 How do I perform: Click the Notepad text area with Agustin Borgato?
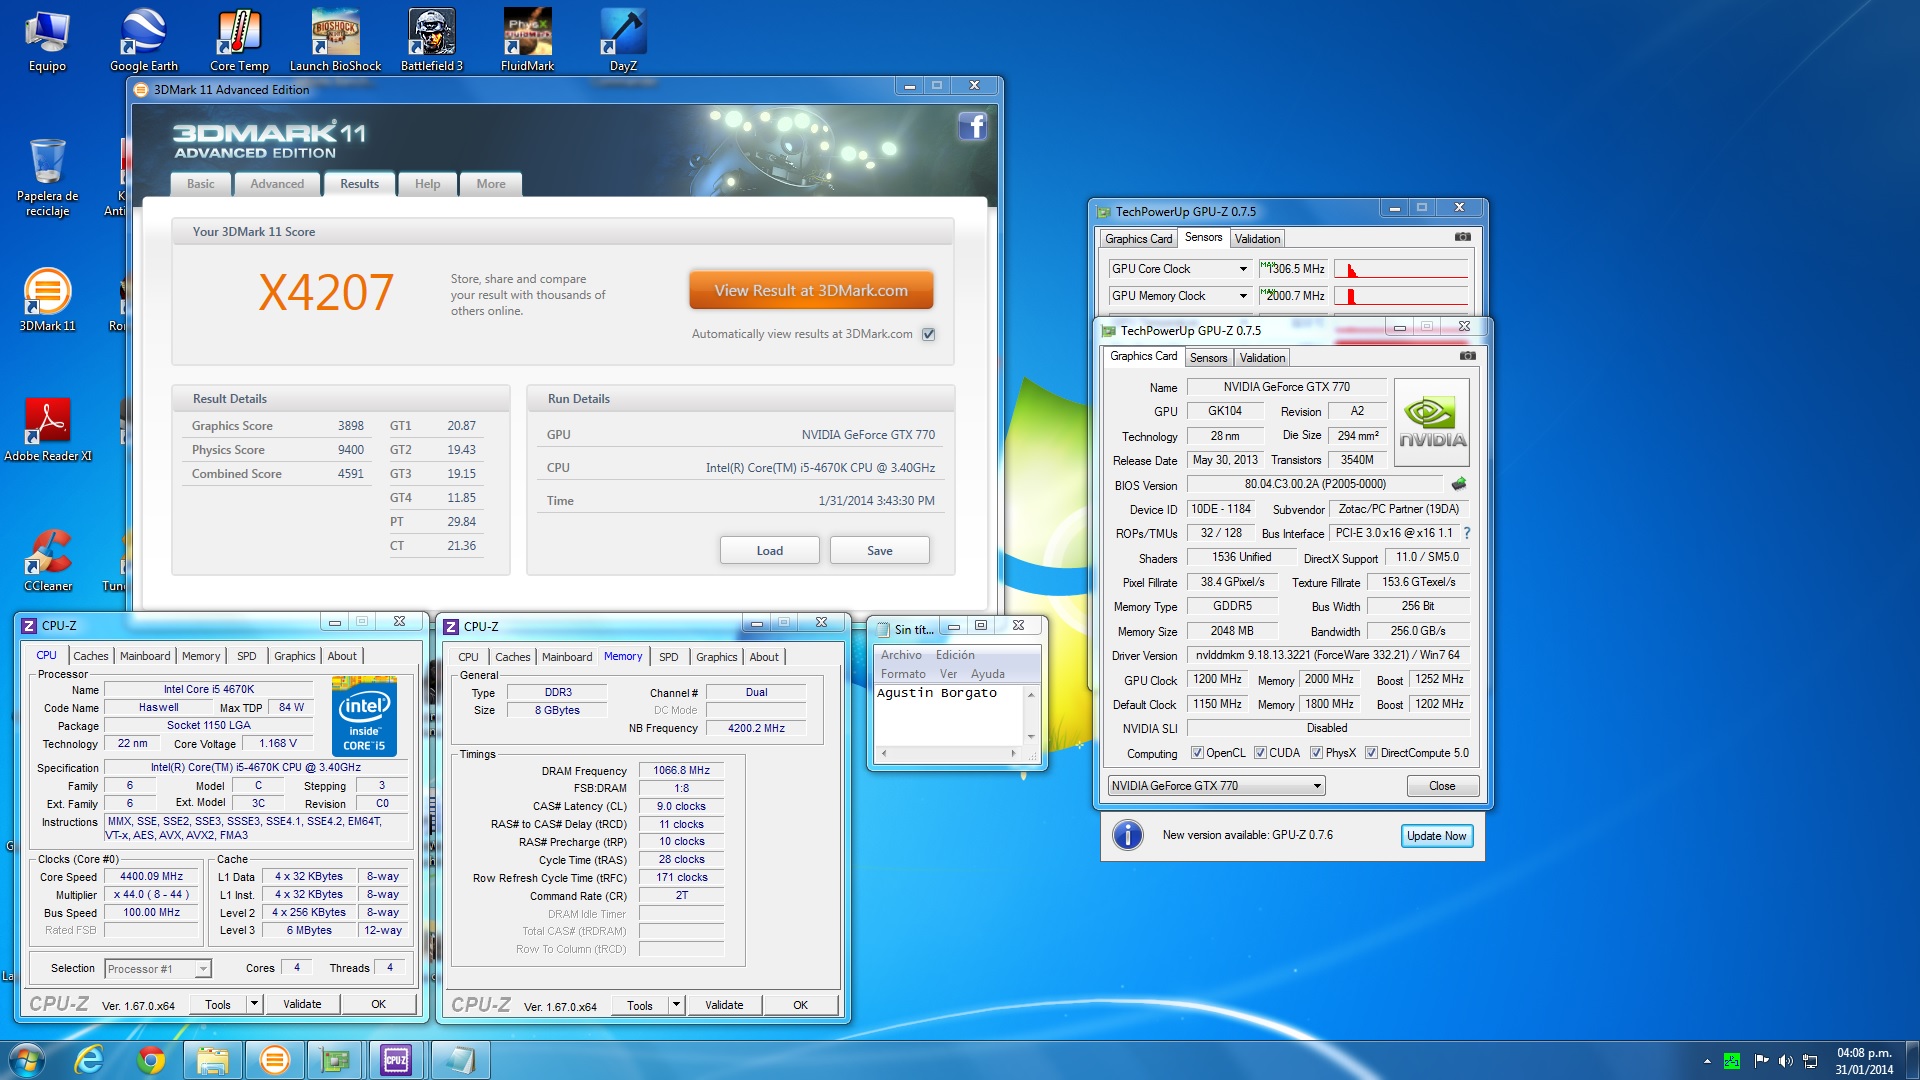click(x=948, y=714)
